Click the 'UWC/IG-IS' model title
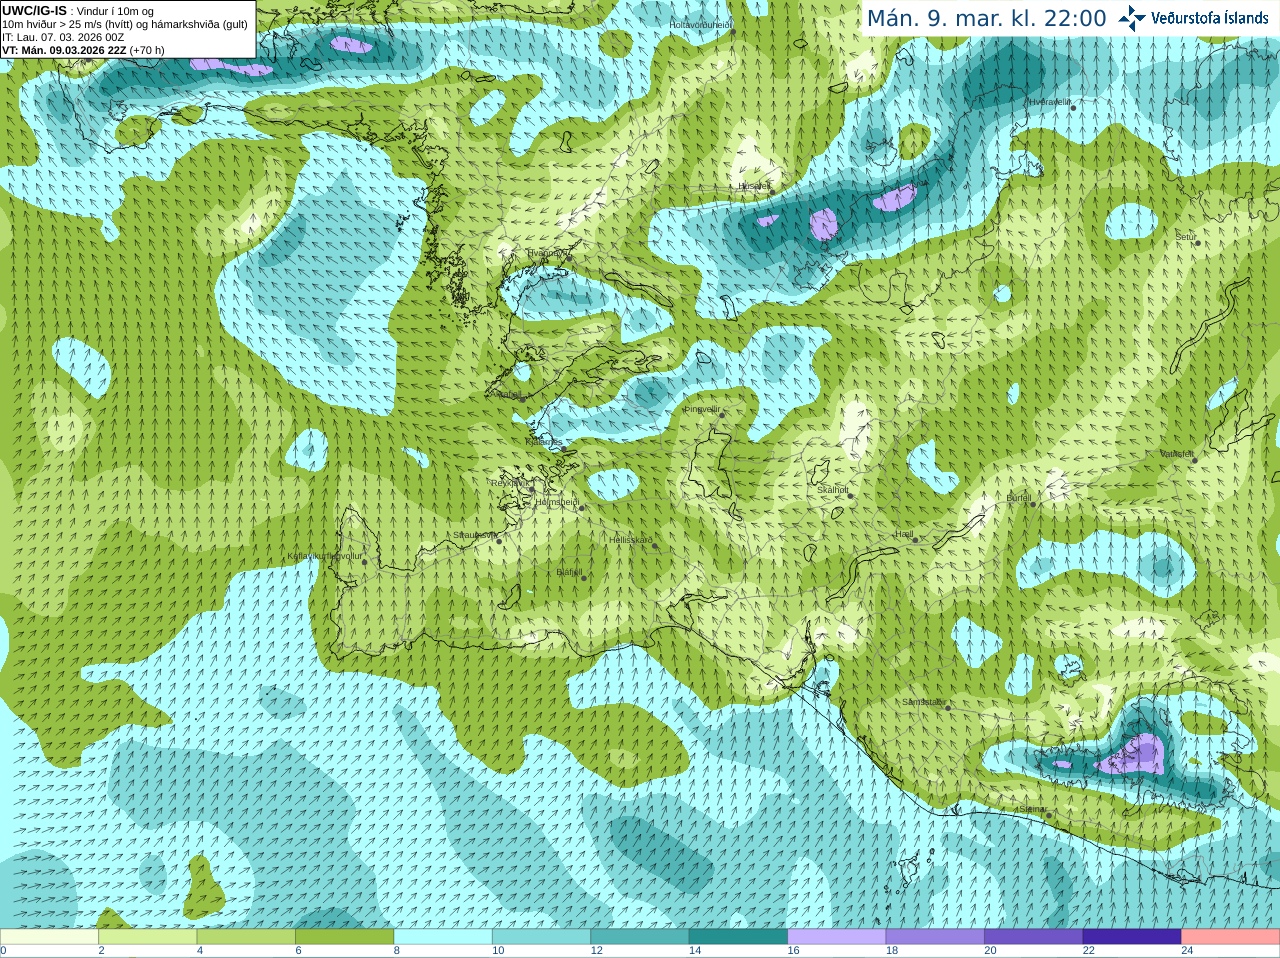Viewport: 1280px width, 958px height. point(34,10)
